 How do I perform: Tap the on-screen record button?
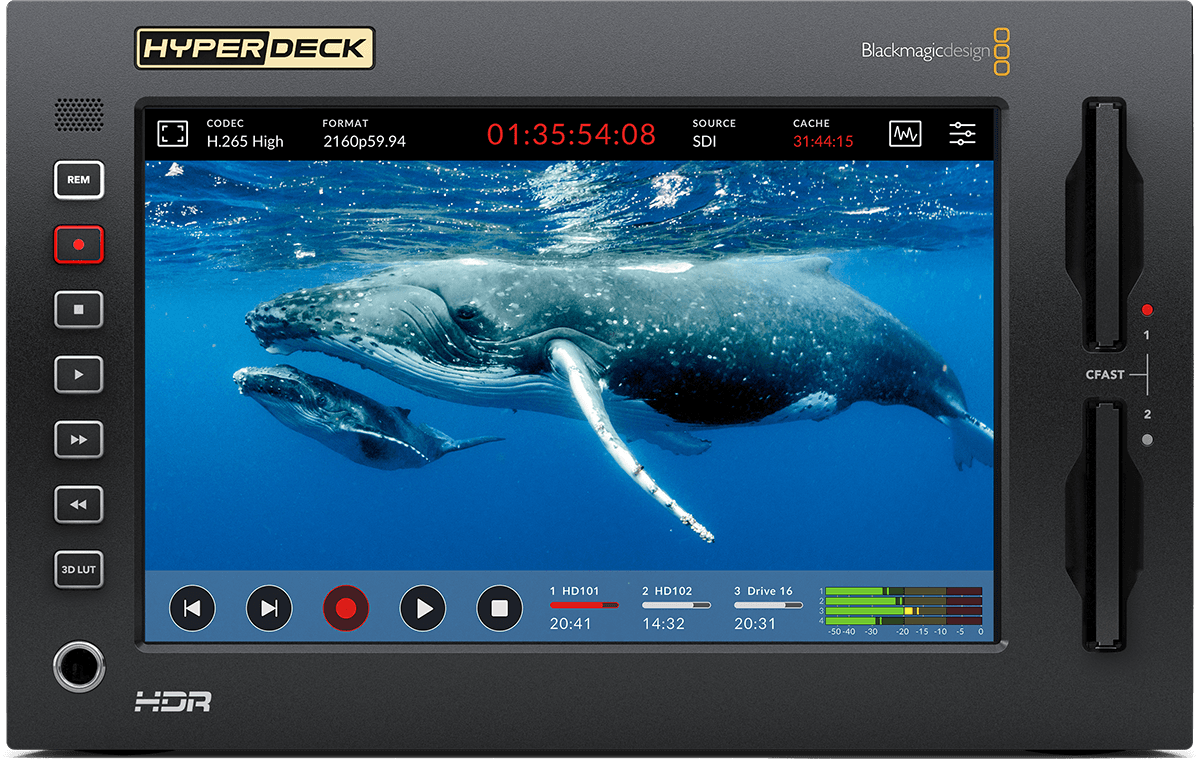click(x=346, y=608)
